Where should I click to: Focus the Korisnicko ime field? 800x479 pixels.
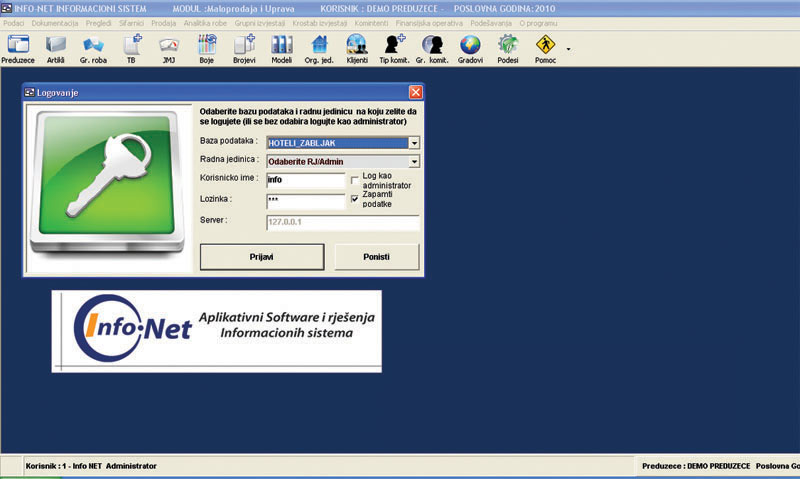click(306, 180)
